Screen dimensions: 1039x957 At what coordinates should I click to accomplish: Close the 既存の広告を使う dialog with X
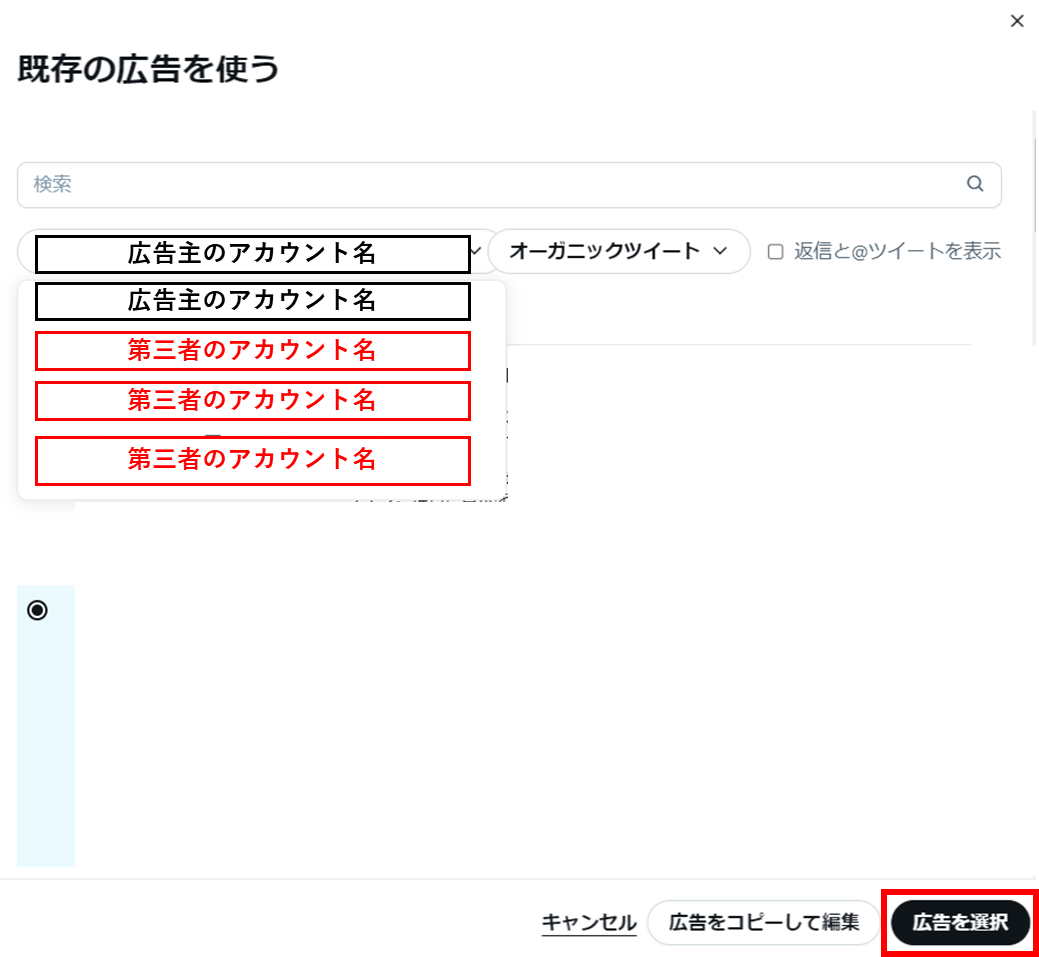click(1017, 21)
